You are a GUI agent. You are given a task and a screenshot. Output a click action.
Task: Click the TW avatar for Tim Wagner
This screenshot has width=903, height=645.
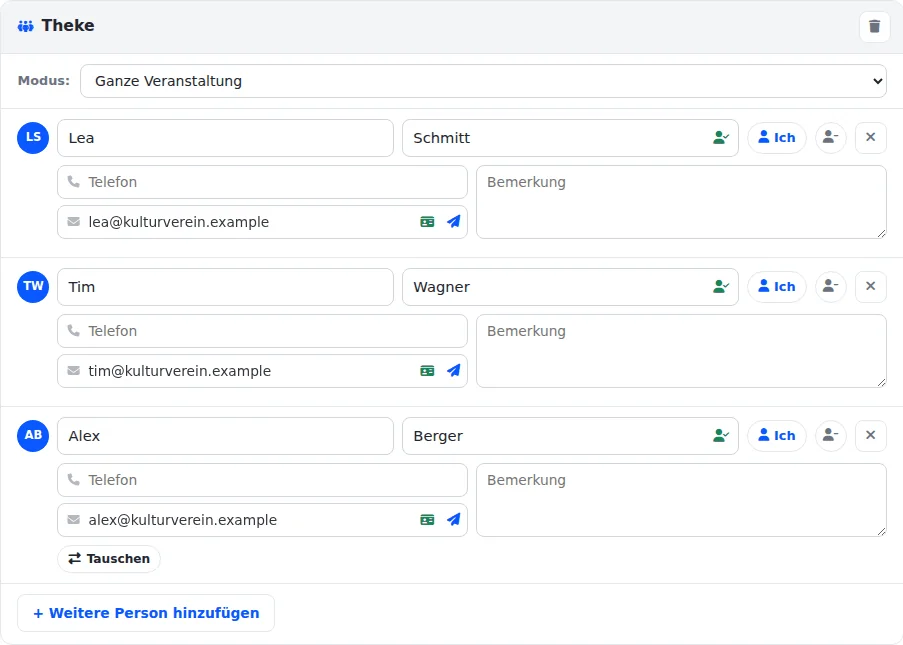point(33,287)
